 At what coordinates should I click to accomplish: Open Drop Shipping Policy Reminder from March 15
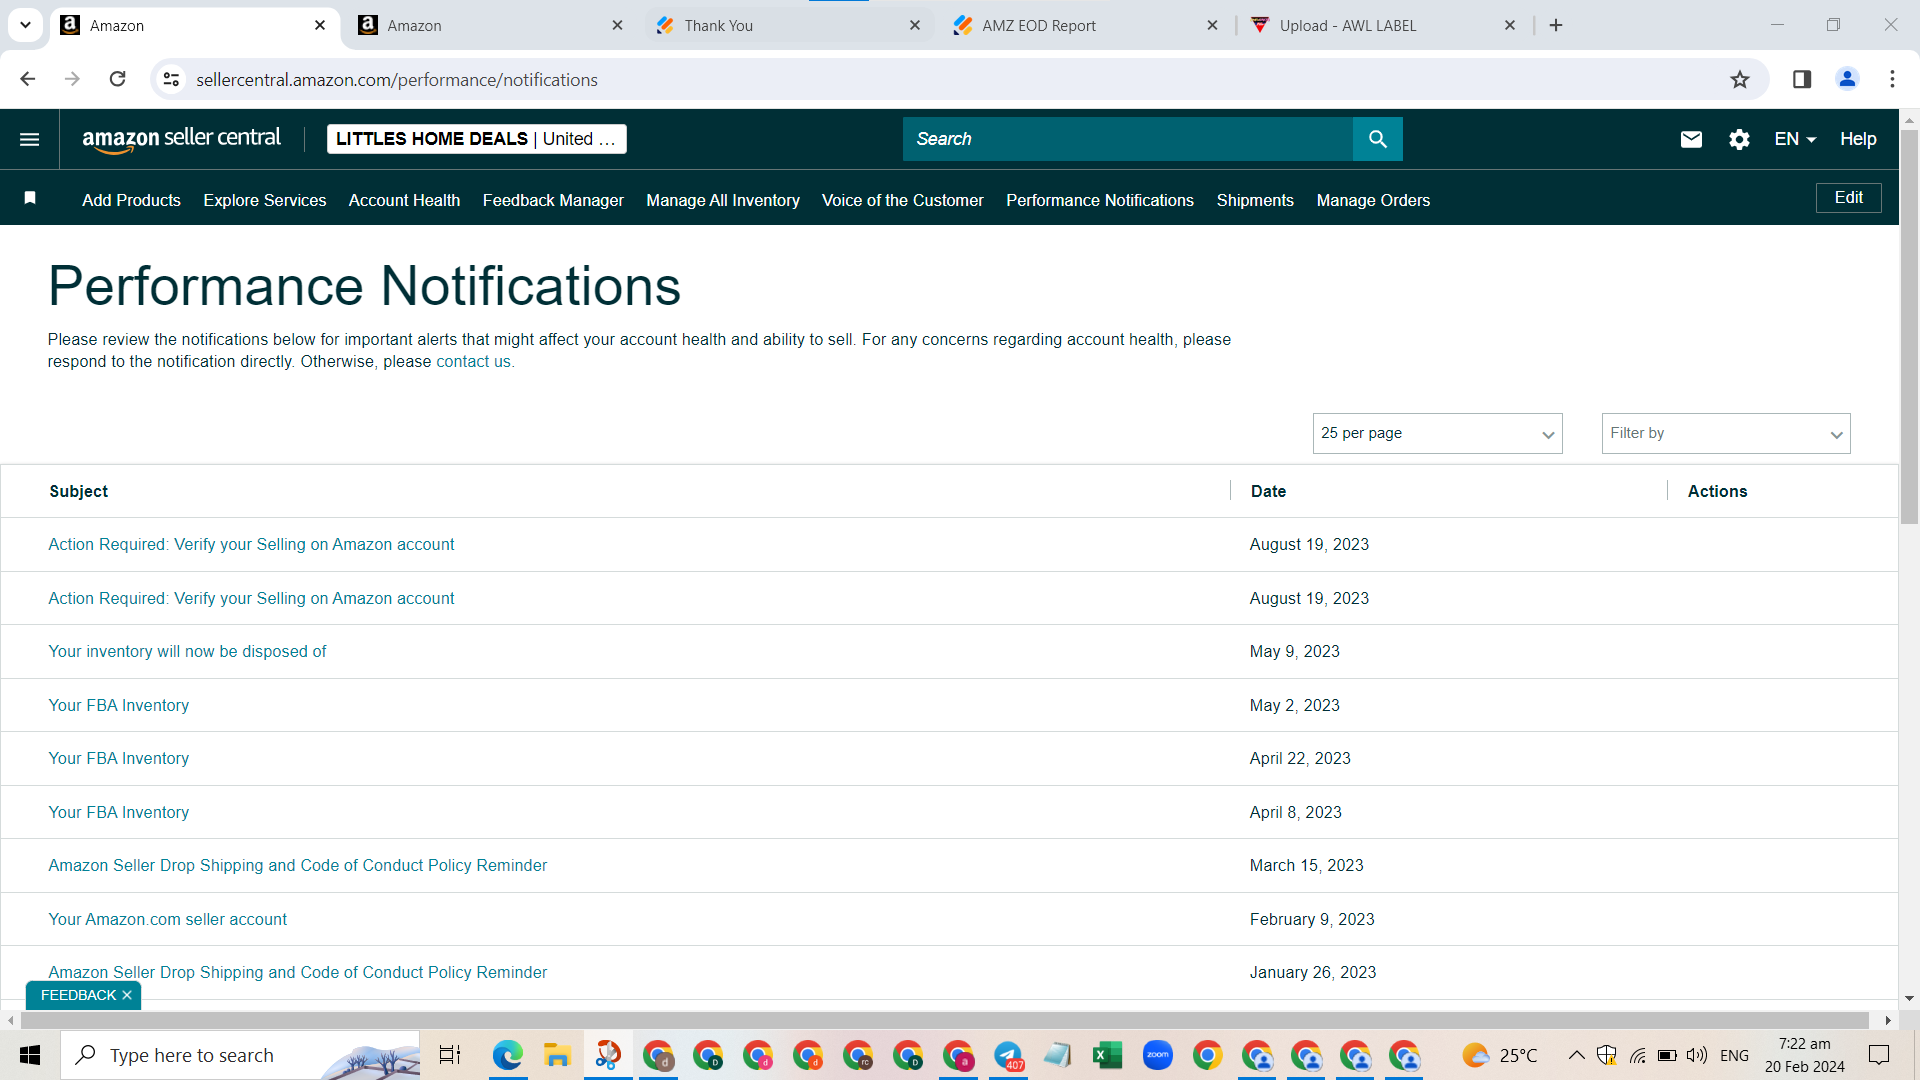(x=298, y=866)
